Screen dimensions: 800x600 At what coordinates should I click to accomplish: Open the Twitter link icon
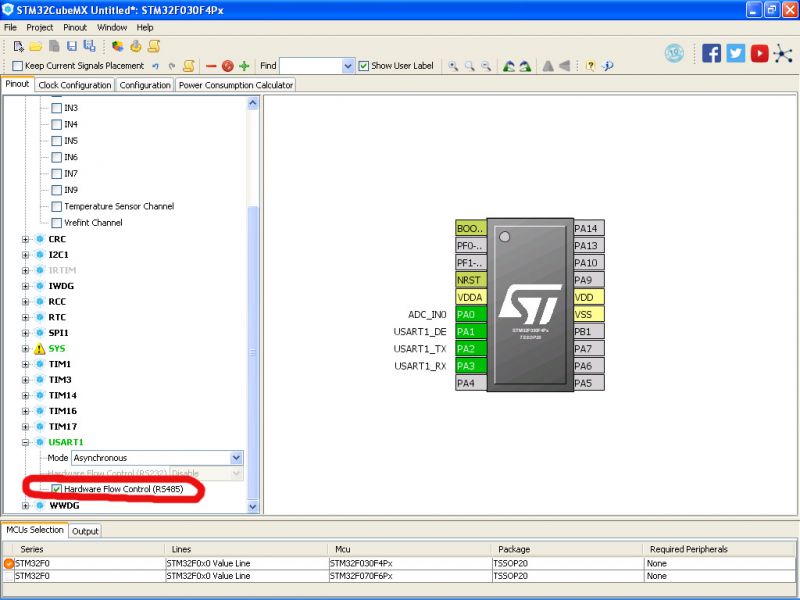(736, 54)
